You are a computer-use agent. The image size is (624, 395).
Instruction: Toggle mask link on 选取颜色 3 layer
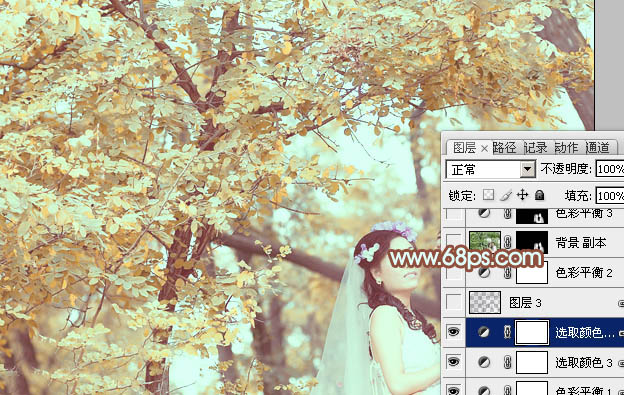point(507,362)
